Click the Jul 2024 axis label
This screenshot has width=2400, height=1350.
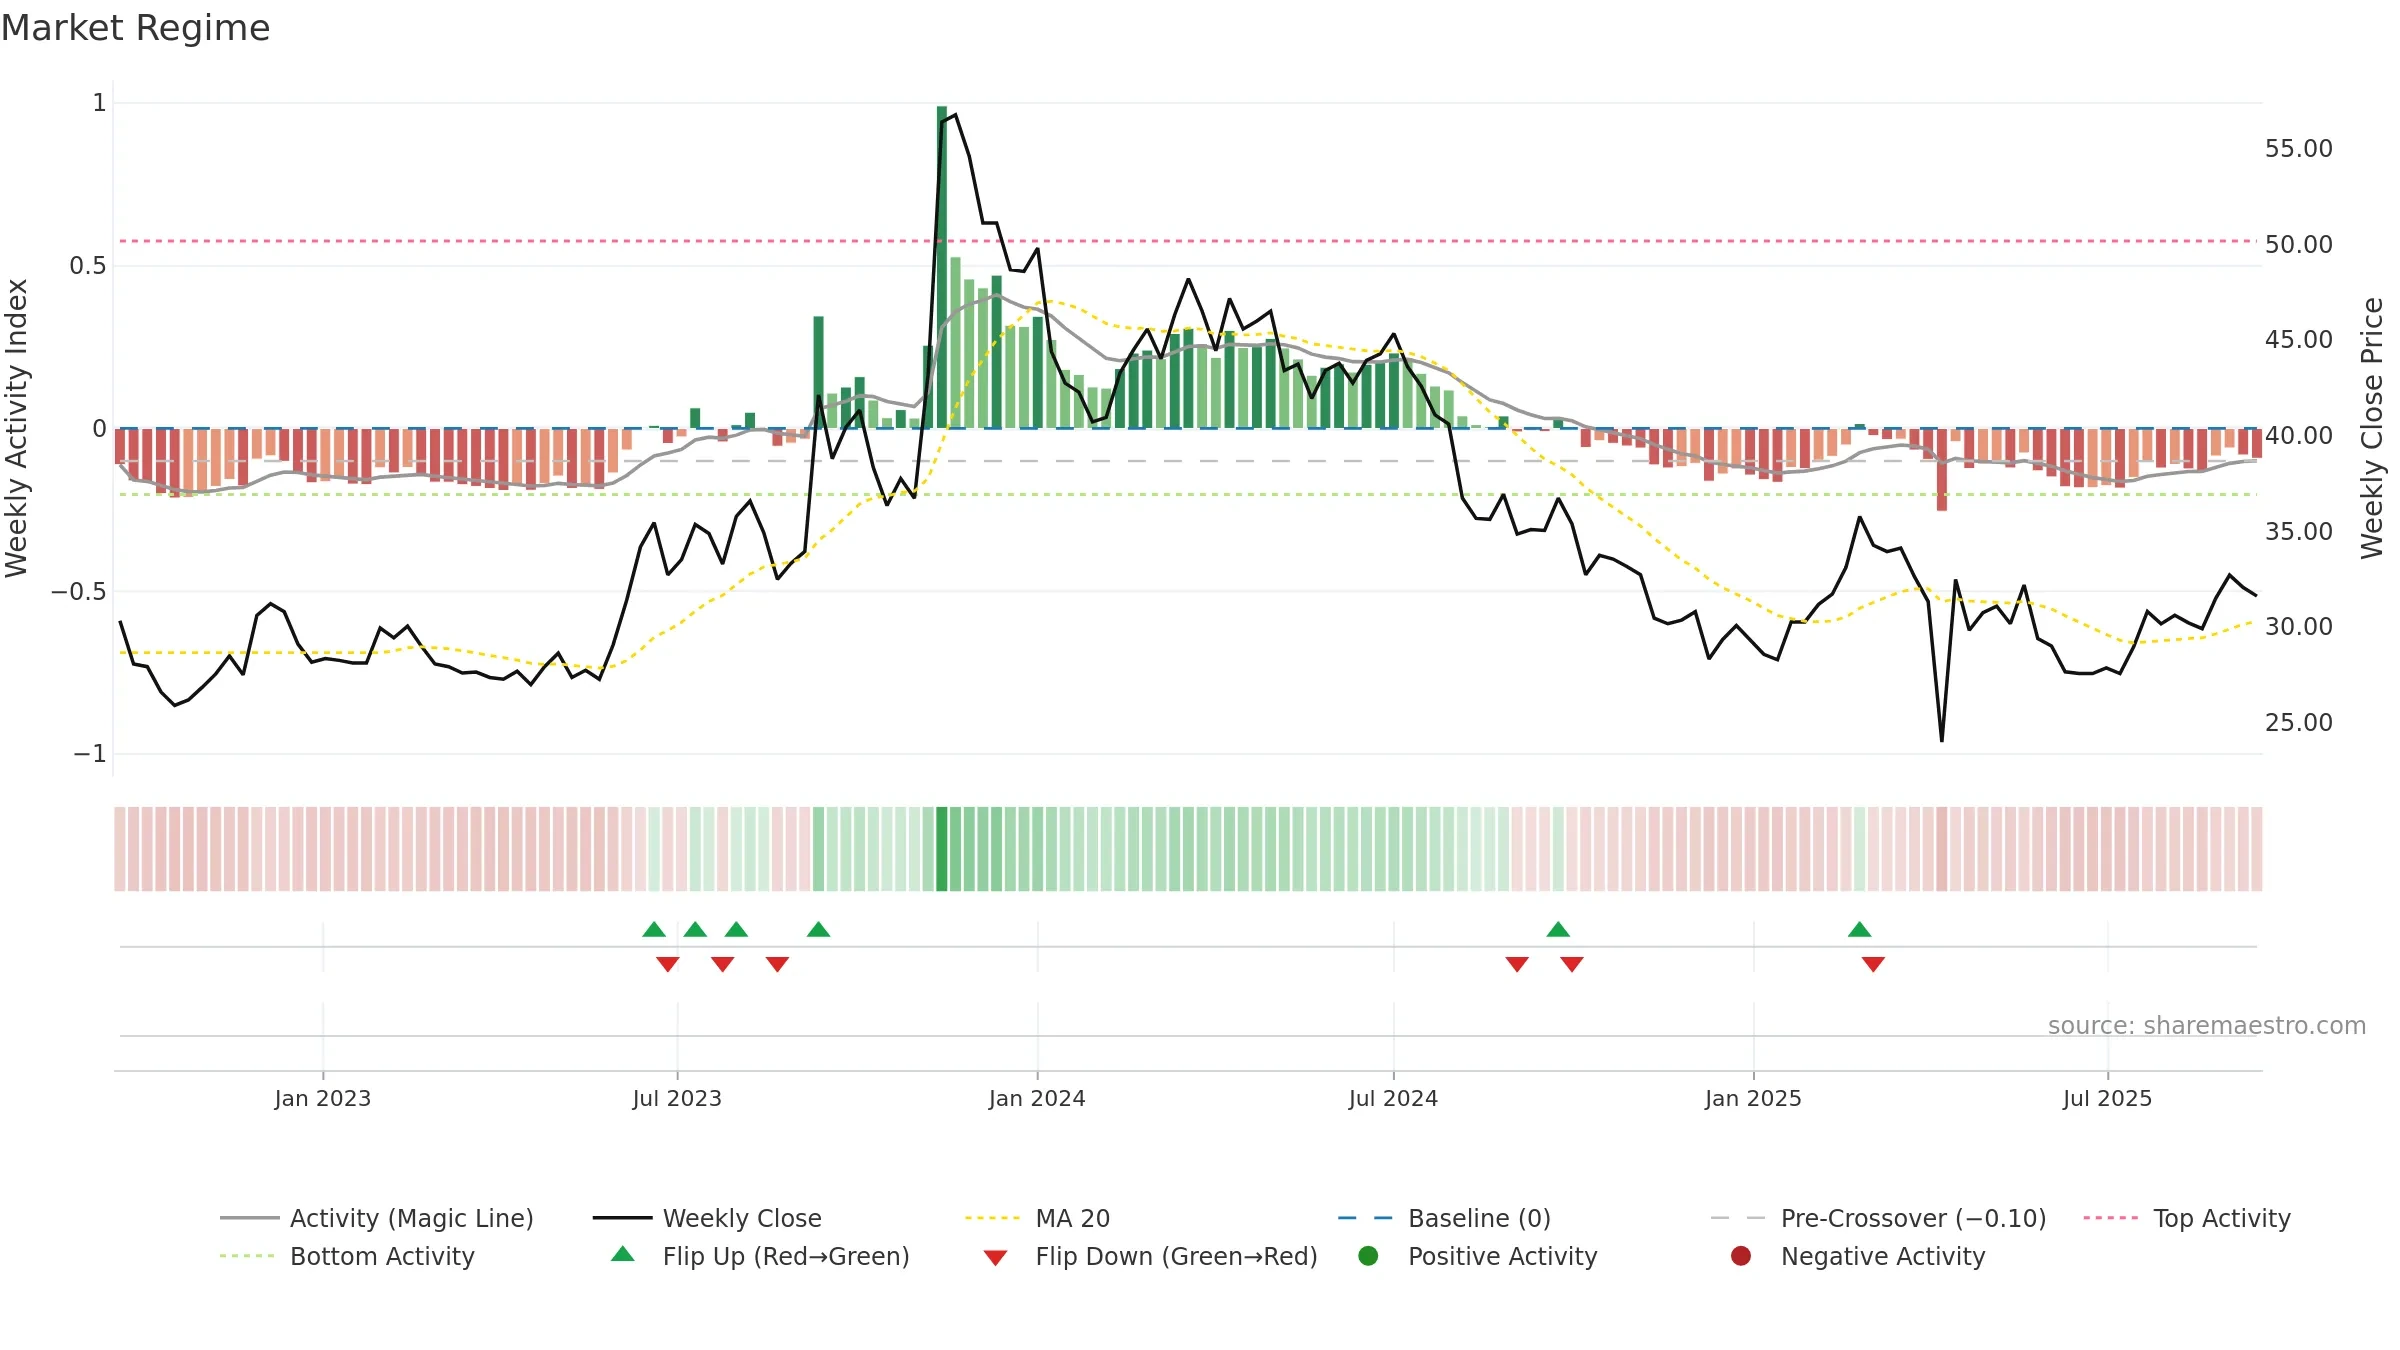[x=1393, y=1098]
